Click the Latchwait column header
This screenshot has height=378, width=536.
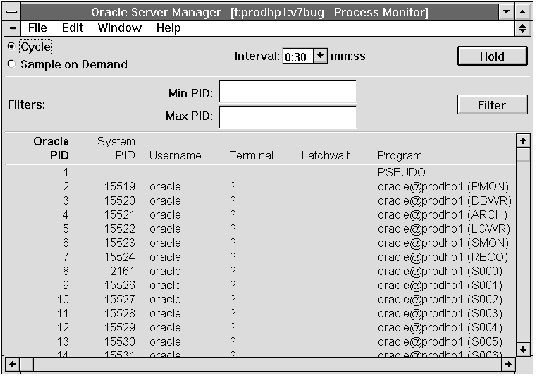pos(325,155)
